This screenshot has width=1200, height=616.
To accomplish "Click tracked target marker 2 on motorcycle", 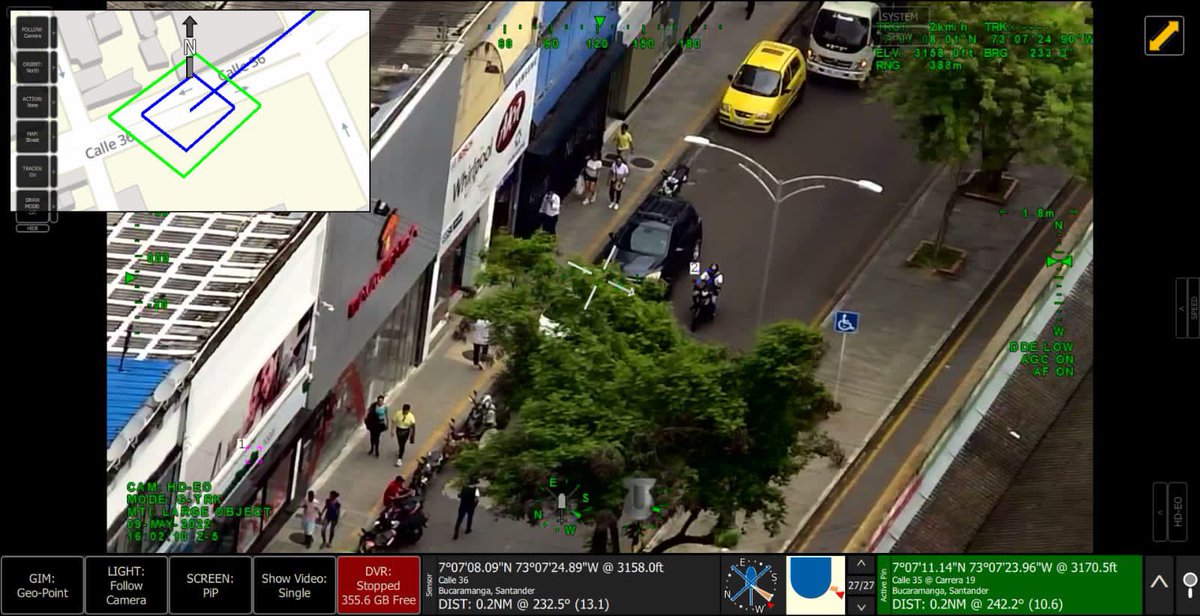I will coord(695,267).
